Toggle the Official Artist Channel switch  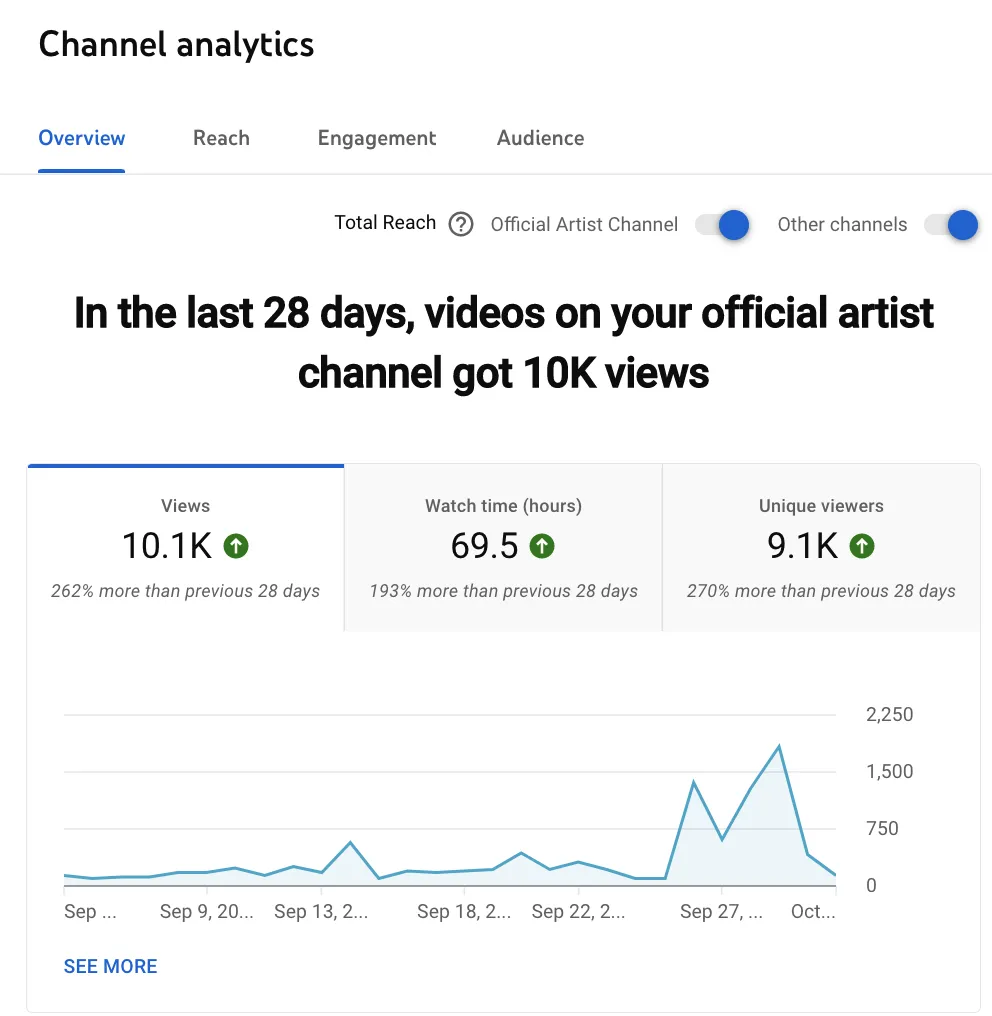[722, 225]
